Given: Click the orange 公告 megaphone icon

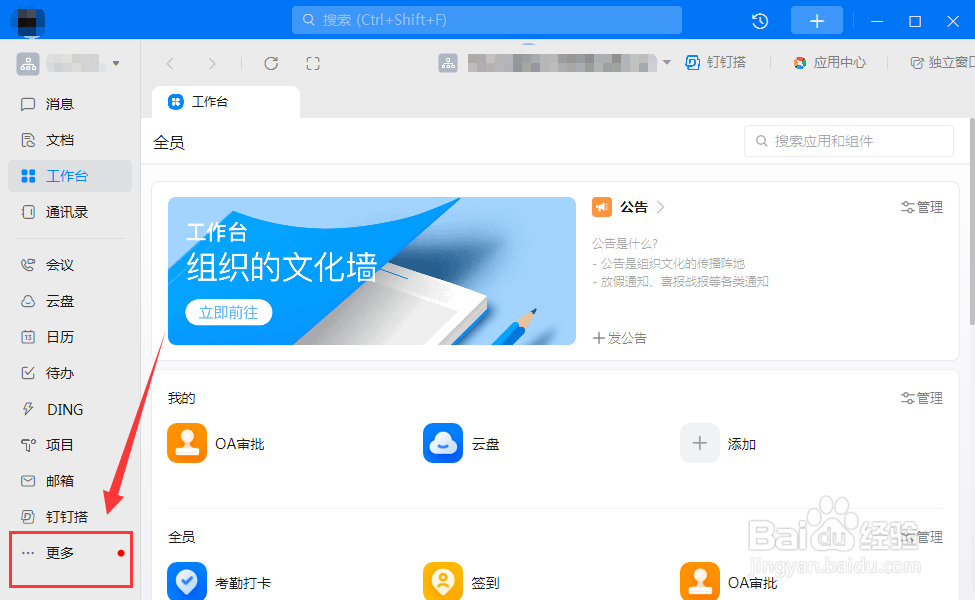Looking at the screenshot, I should (602, 207).
